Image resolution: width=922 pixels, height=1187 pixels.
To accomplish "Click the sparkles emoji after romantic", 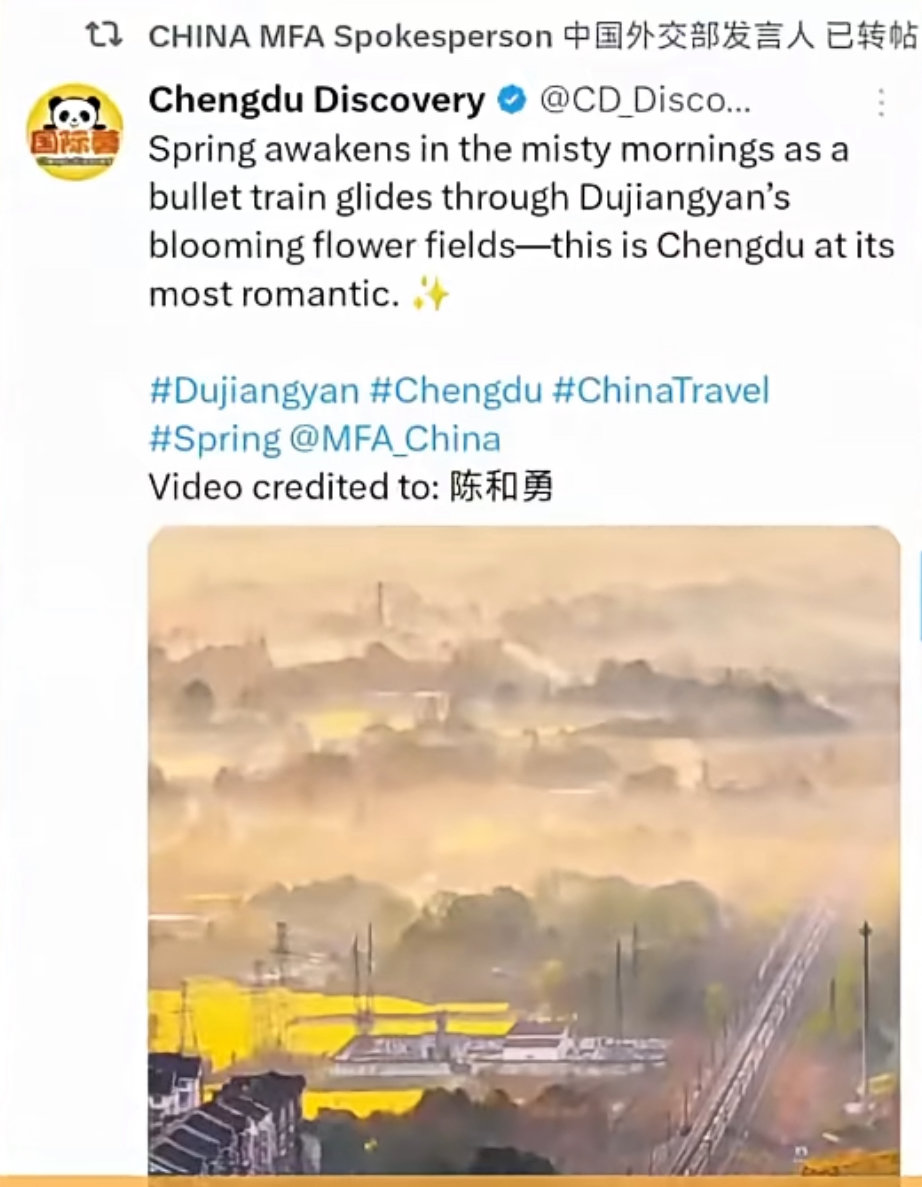I will tap(430, 294).
